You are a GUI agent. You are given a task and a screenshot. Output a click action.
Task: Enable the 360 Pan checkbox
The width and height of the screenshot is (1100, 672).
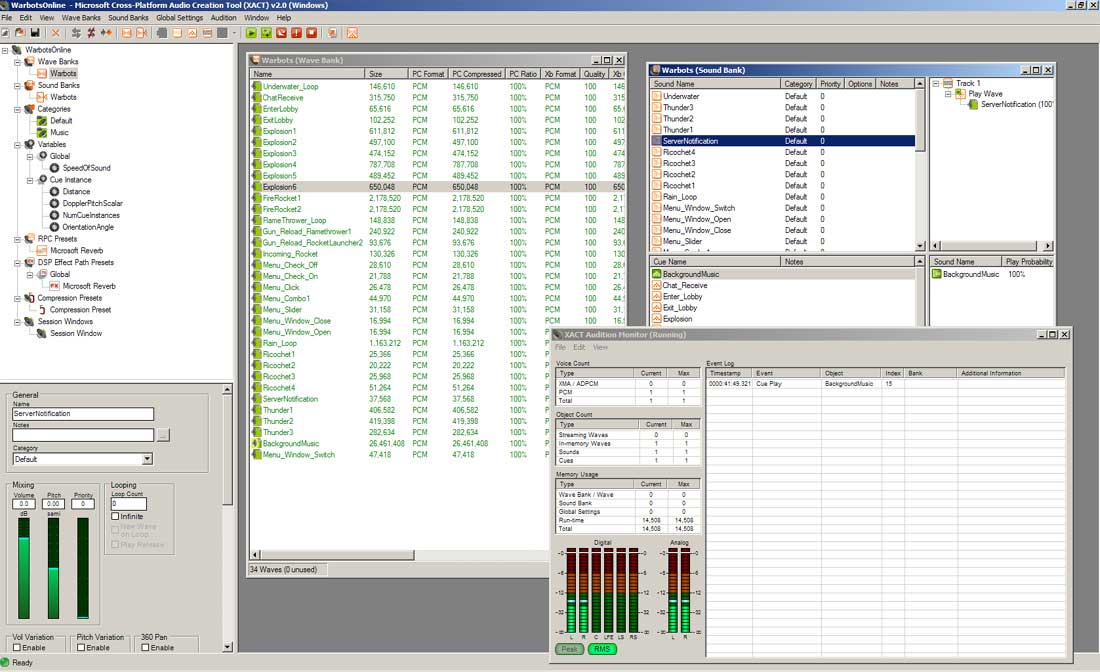pos(144,648)
